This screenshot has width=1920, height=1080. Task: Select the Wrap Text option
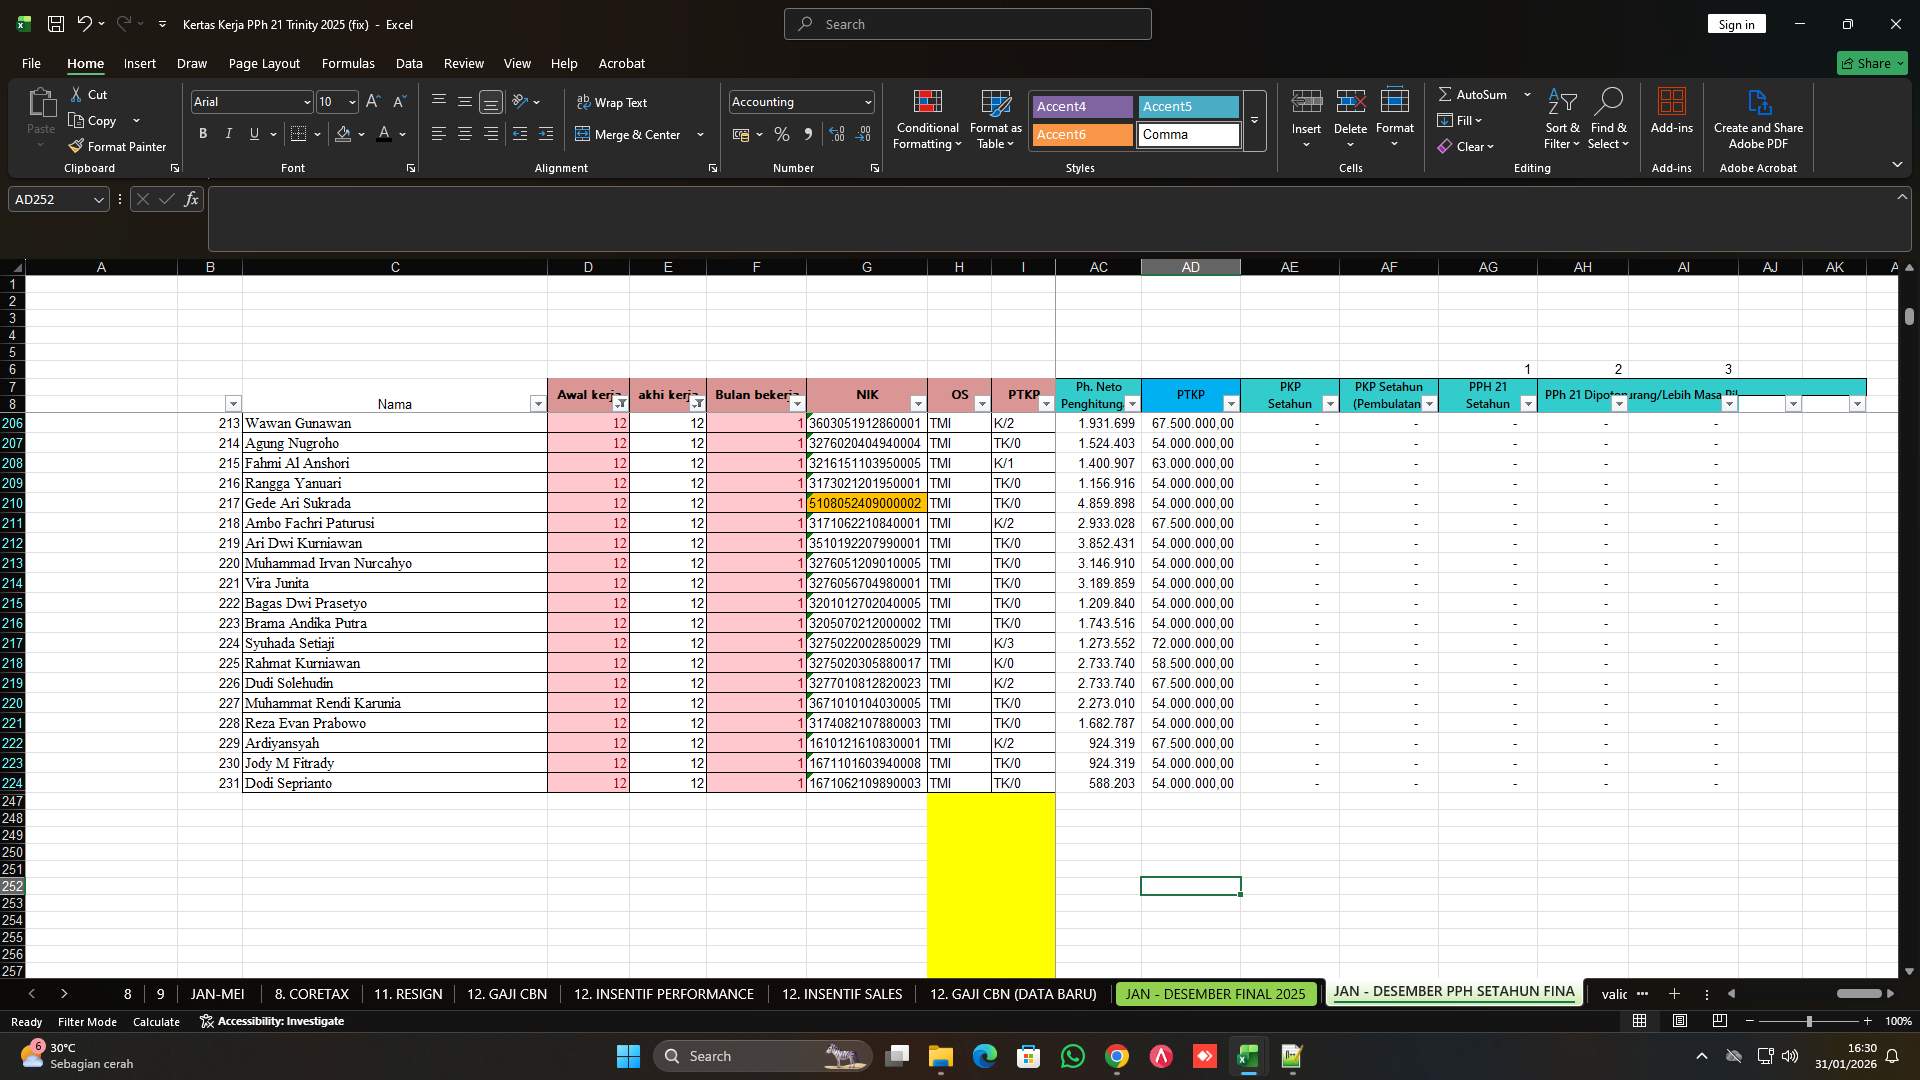[x=613, y=102]
